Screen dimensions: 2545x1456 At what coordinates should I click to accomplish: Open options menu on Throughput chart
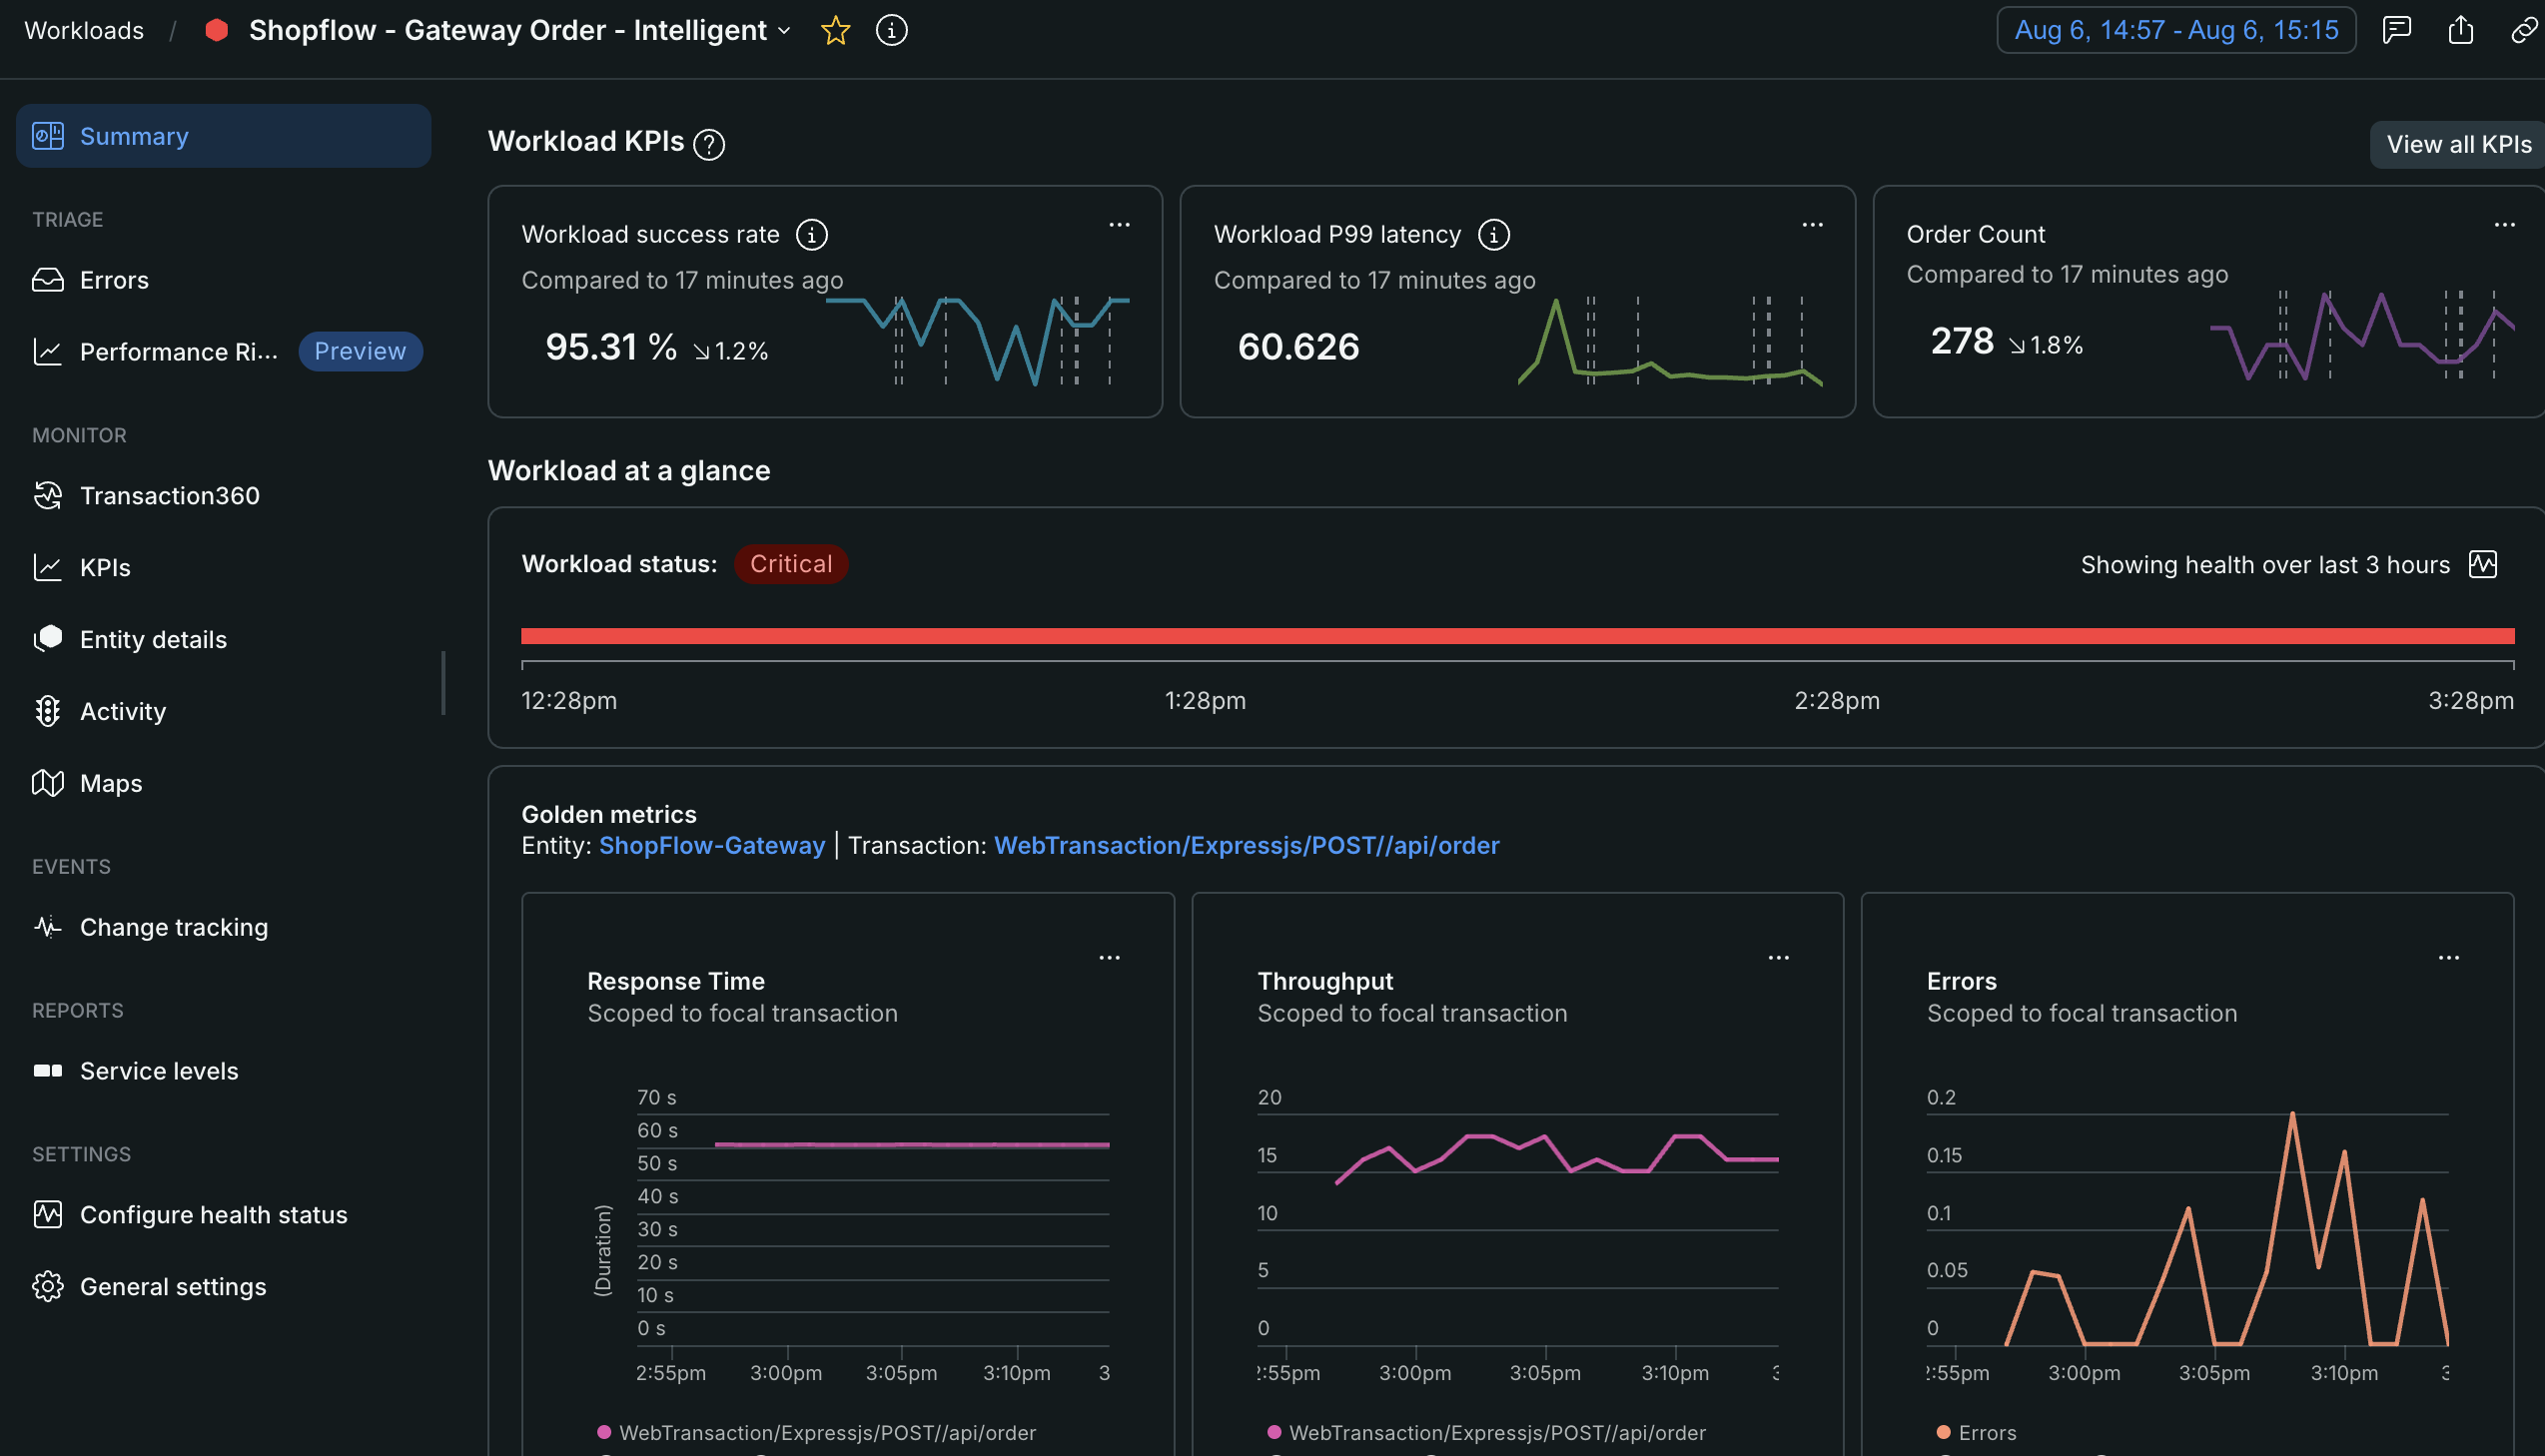click(1778, 958)
